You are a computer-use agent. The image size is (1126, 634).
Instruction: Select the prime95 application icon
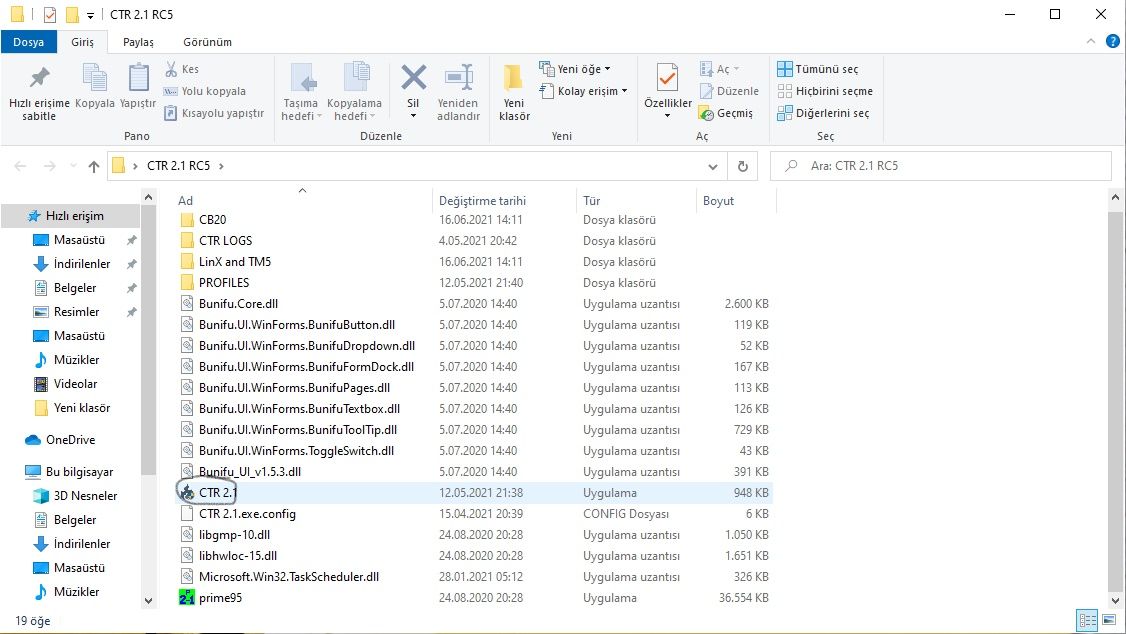click(x=187, y=597)
